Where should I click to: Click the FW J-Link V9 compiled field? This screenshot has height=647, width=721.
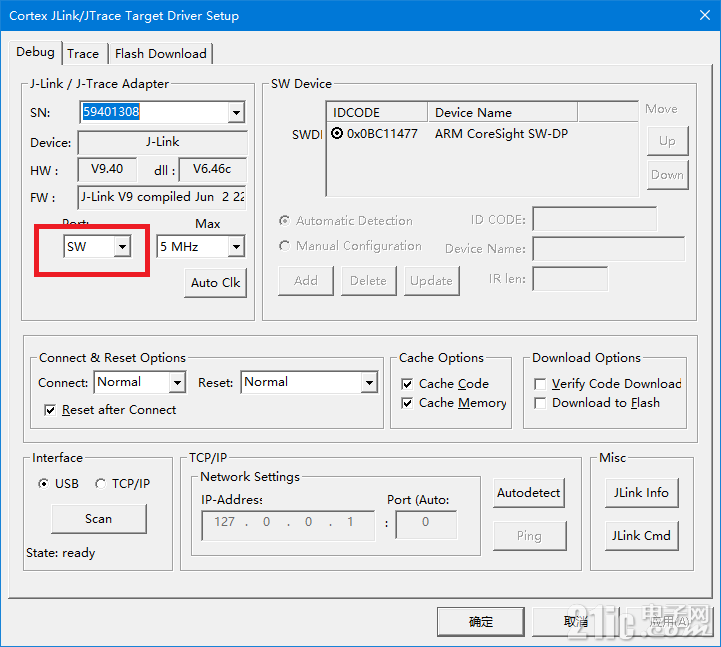162,197
